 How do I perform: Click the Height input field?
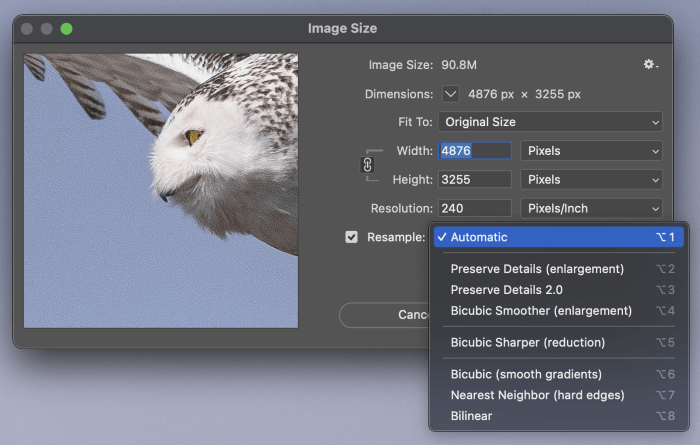point(475,180)
